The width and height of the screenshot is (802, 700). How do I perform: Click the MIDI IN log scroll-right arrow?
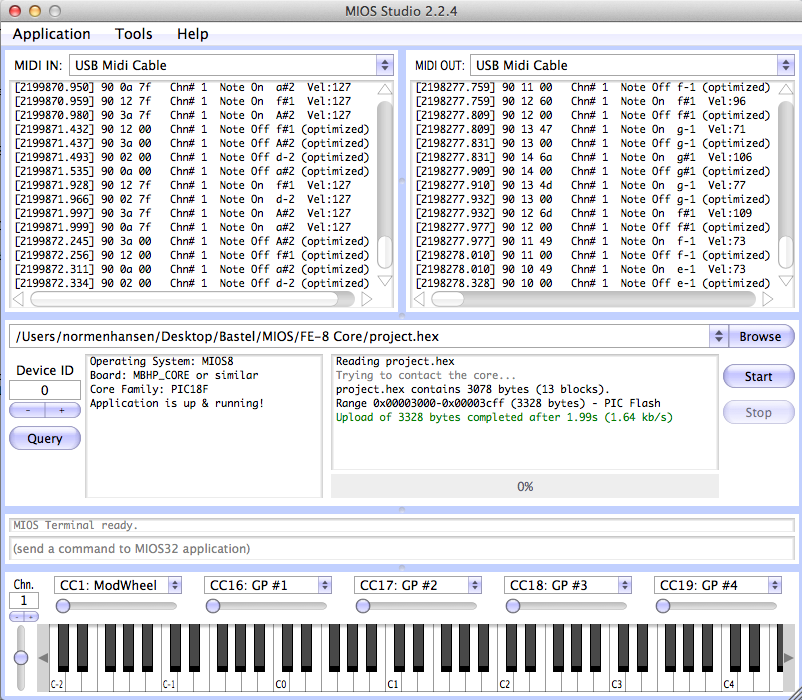click(x=366, y=299)
